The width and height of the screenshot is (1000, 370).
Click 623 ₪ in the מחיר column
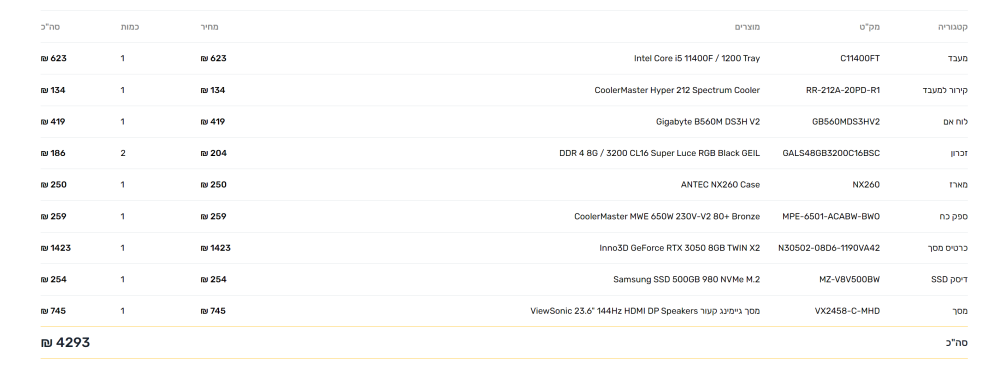(213, 58)
